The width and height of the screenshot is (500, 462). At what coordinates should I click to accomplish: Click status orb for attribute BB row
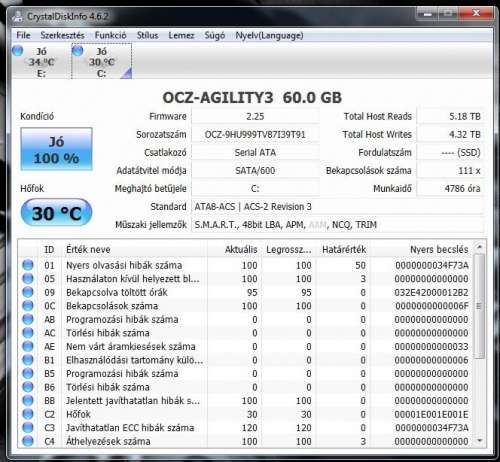tap(28, 401)
